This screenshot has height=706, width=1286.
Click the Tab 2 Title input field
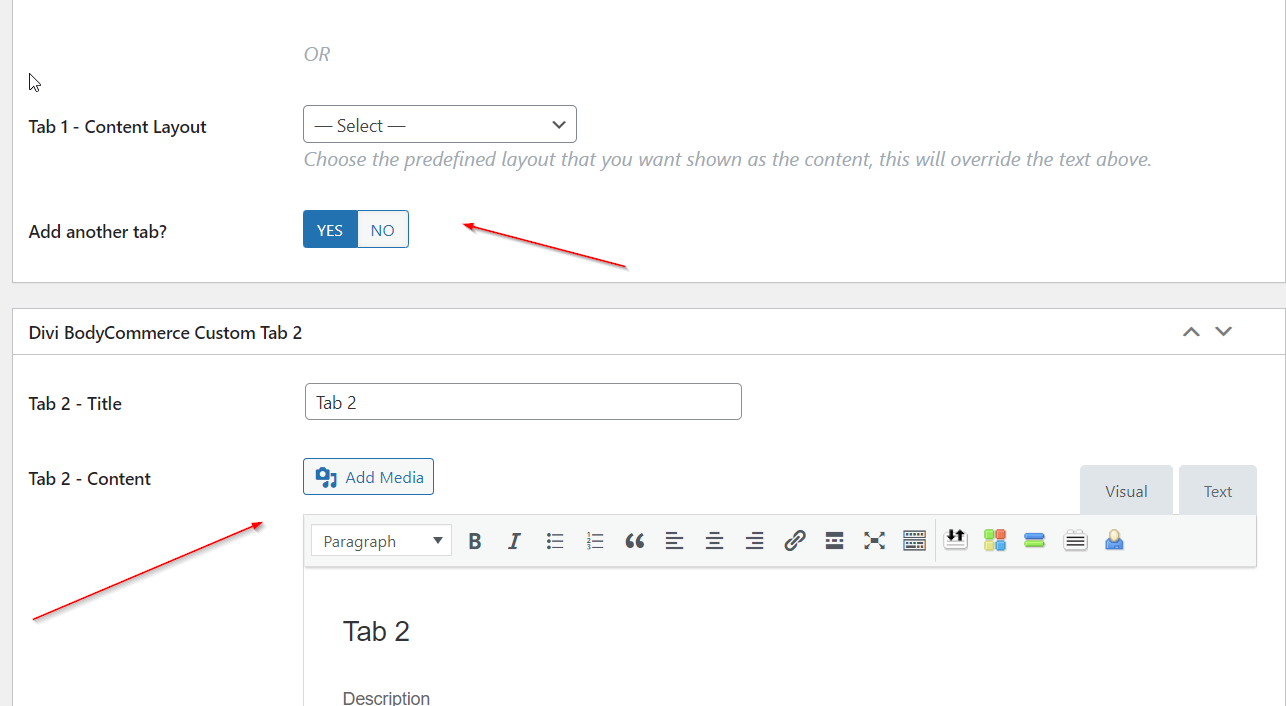point(523,402)
